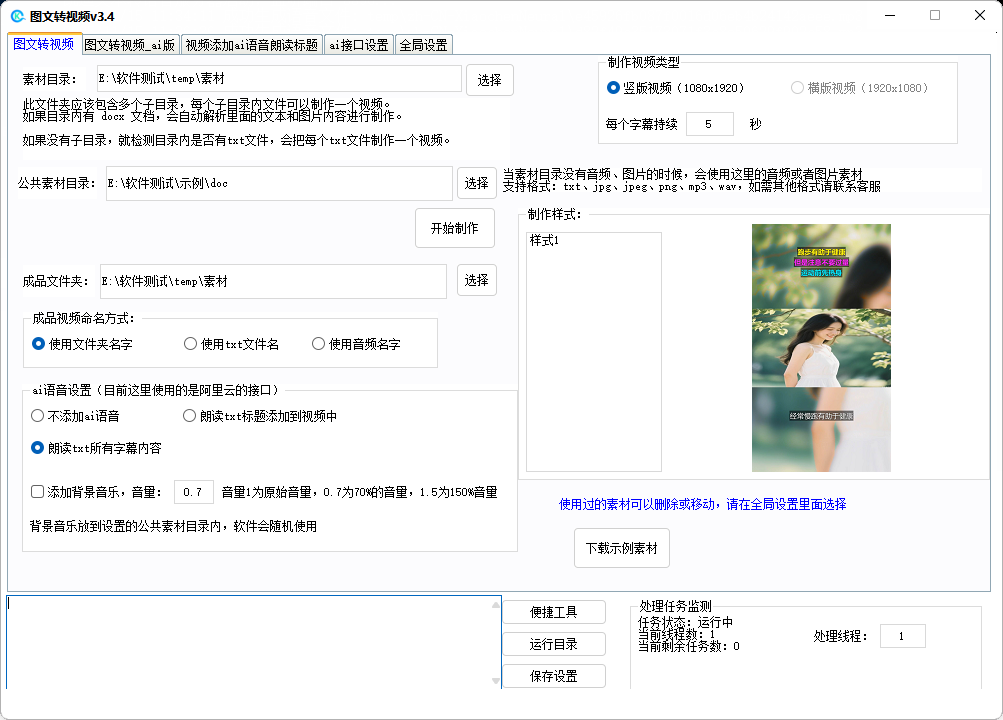Go to the 全局设置 tab
This screenshot has width=1003, height=720.
[x=424, y=45]
